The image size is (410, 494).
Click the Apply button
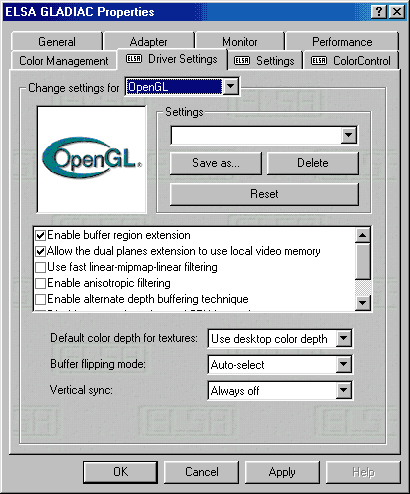click(282, 472)
